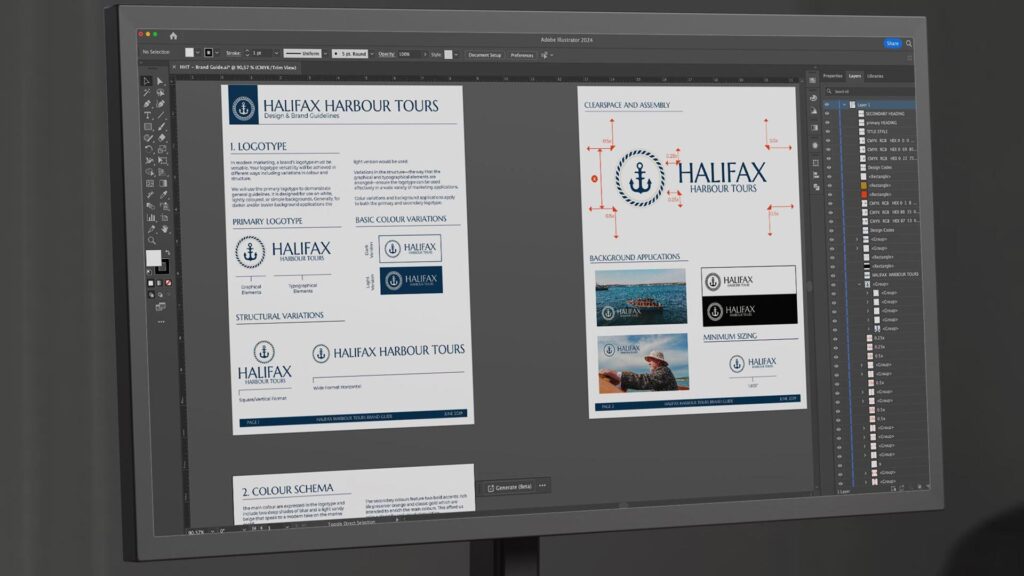Viewport: 1024px width, 576px height.
Task: Switch to the Libraries tab
Action: point(875,76)
